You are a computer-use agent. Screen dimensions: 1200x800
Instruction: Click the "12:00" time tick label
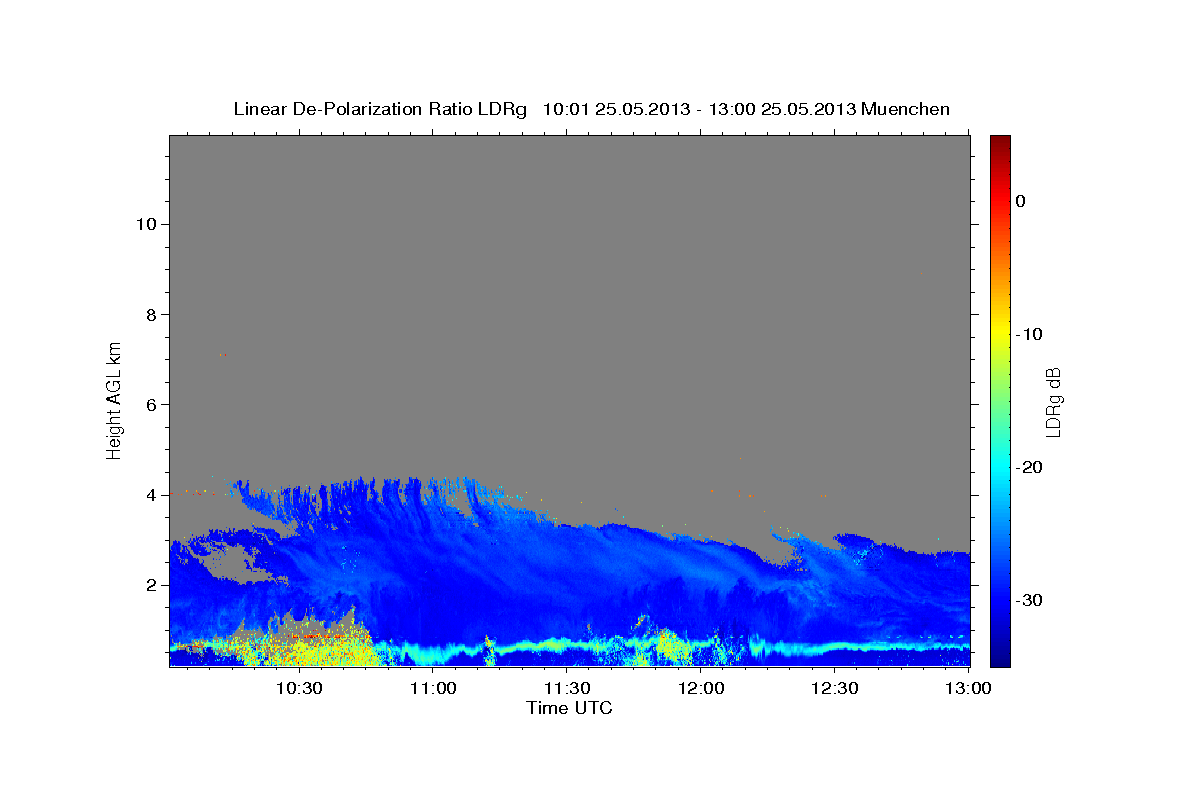tap(702, 689)
